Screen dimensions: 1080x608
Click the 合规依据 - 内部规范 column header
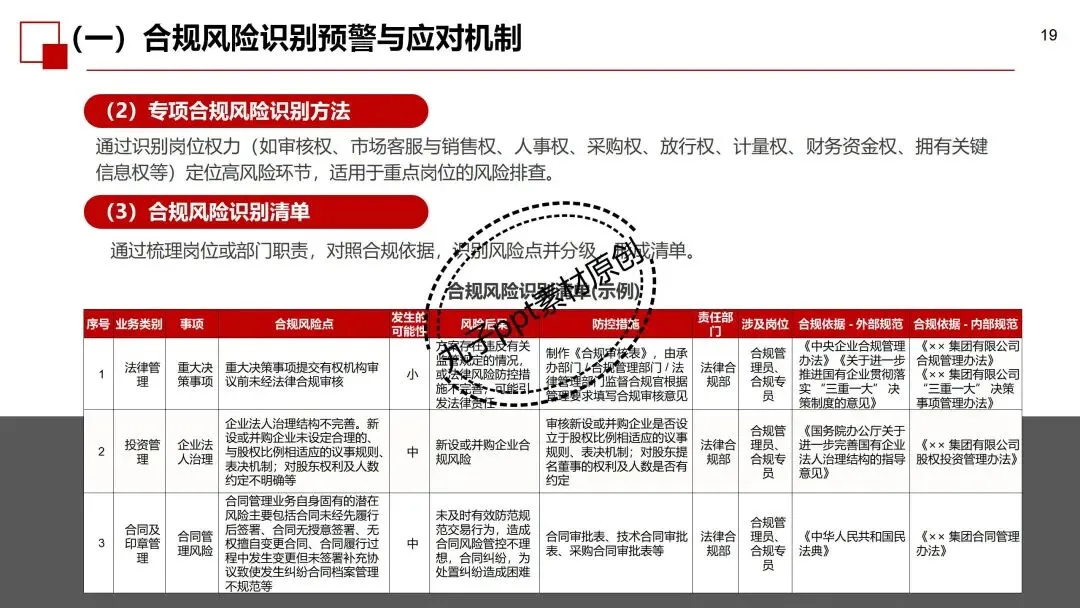966,324
